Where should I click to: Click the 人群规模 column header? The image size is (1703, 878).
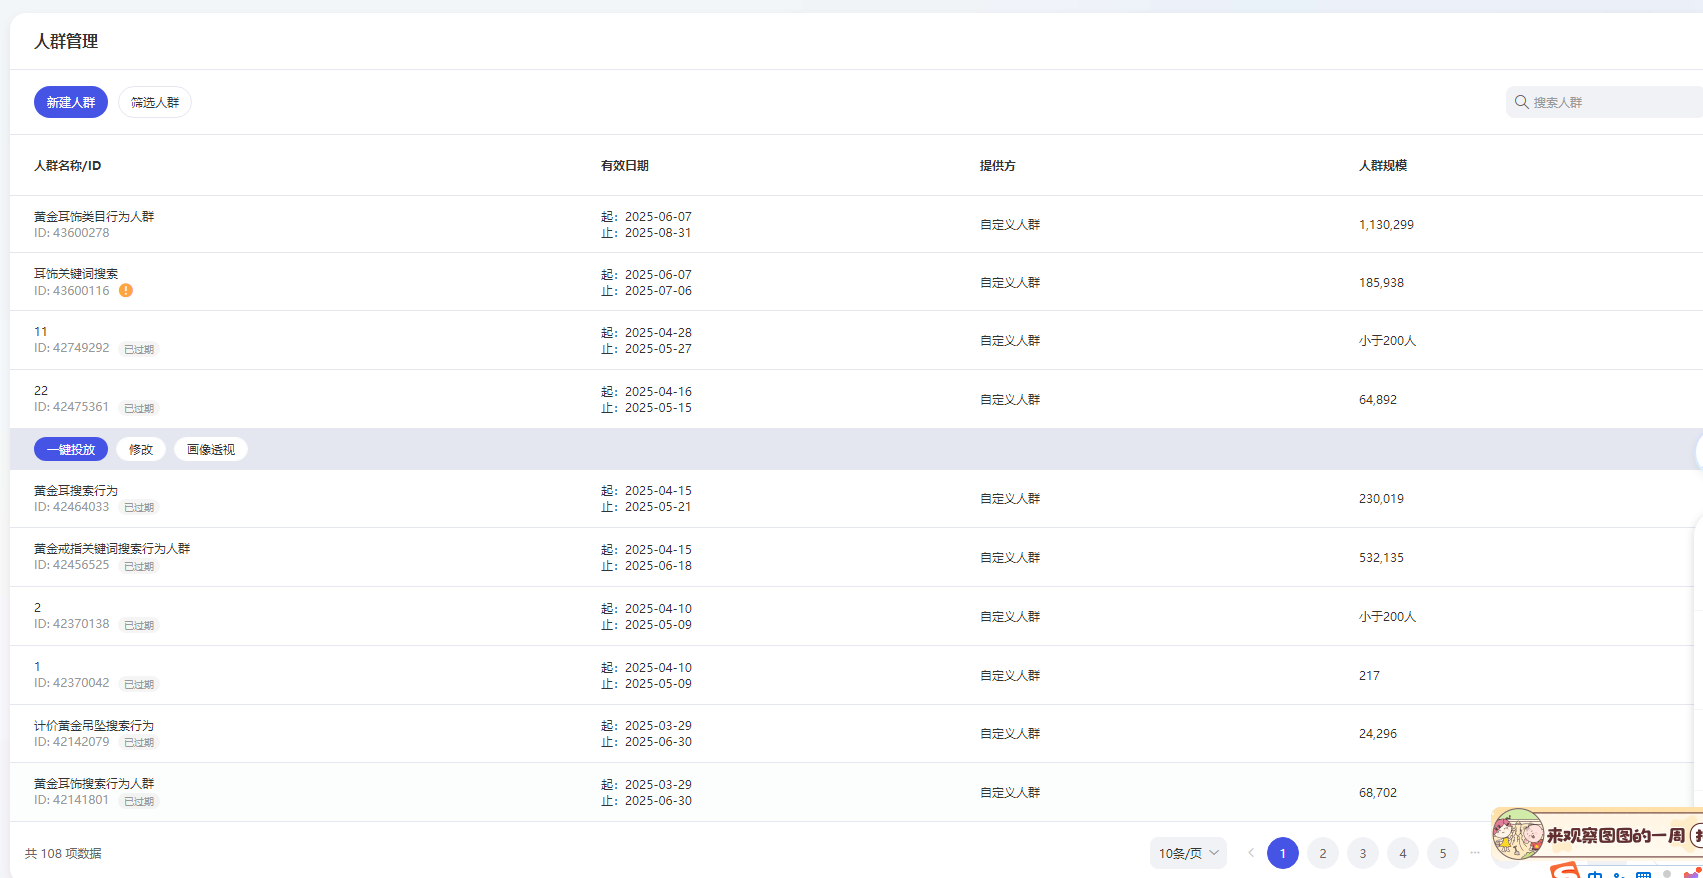coord(1382,166)
